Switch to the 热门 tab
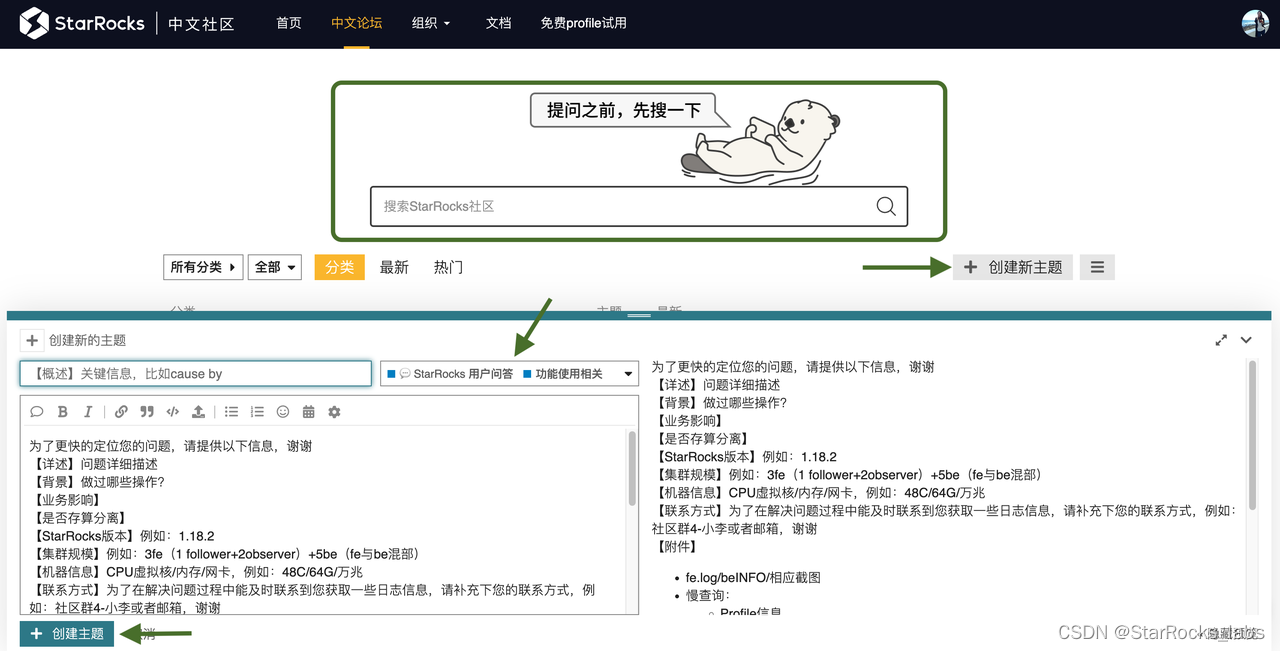The image size is (1280, 651). (447, 266)
